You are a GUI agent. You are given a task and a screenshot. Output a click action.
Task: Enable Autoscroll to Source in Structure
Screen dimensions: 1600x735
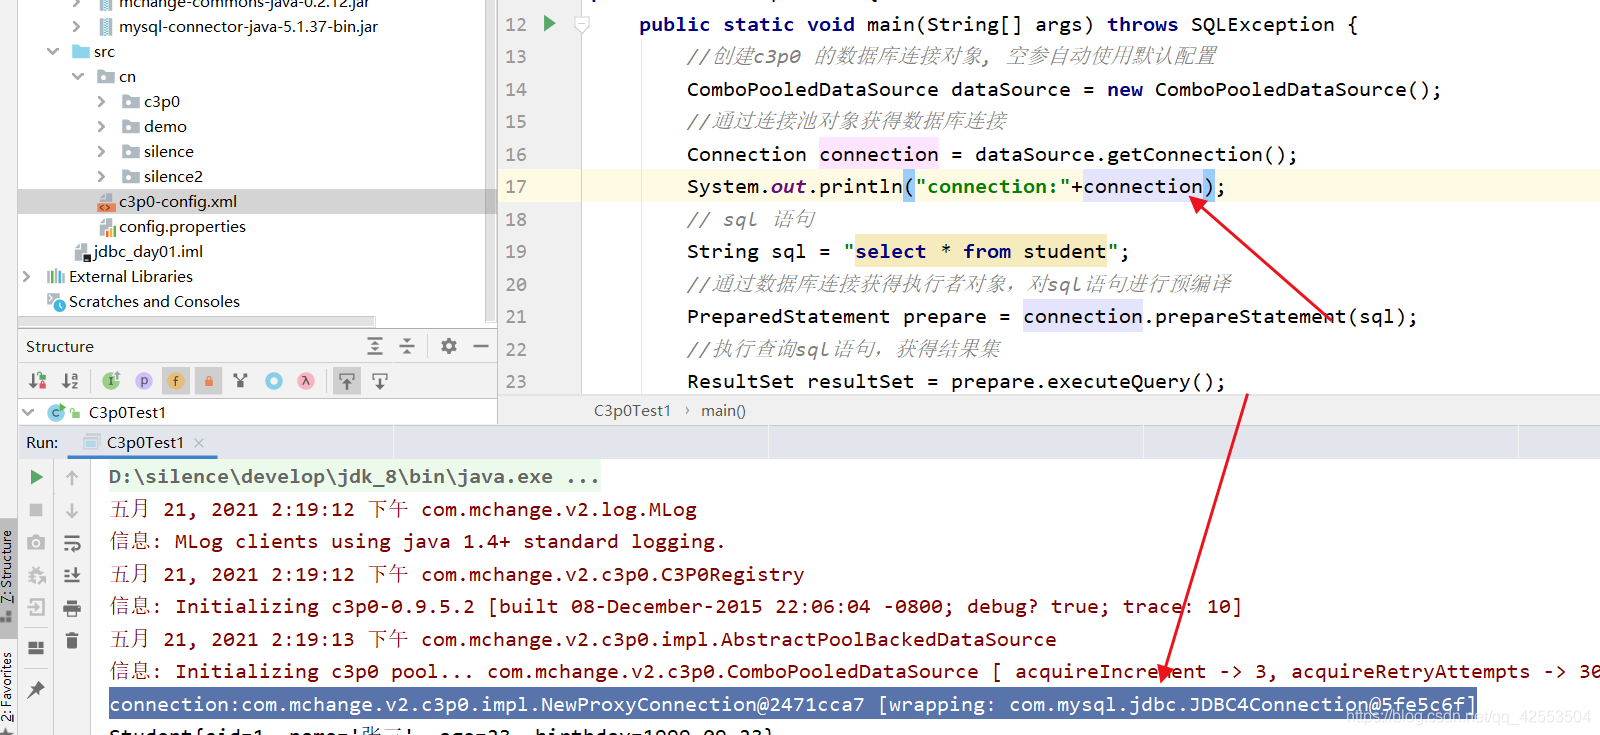click(x=347, y=381)
